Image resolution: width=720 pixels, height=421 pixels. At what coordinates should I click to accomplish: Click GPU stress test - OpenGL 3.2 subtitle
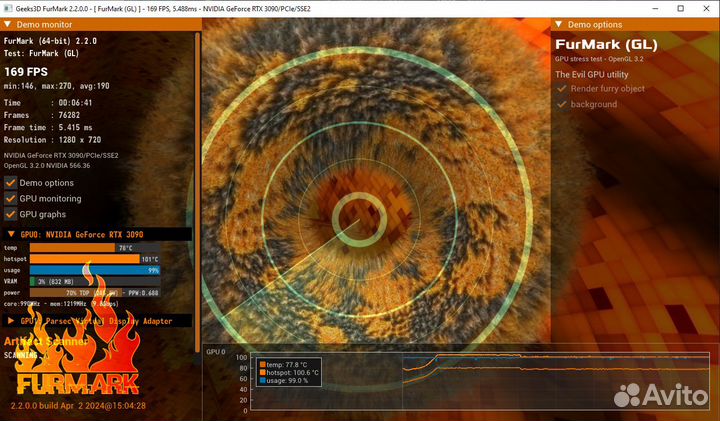[x=599, y=59]
